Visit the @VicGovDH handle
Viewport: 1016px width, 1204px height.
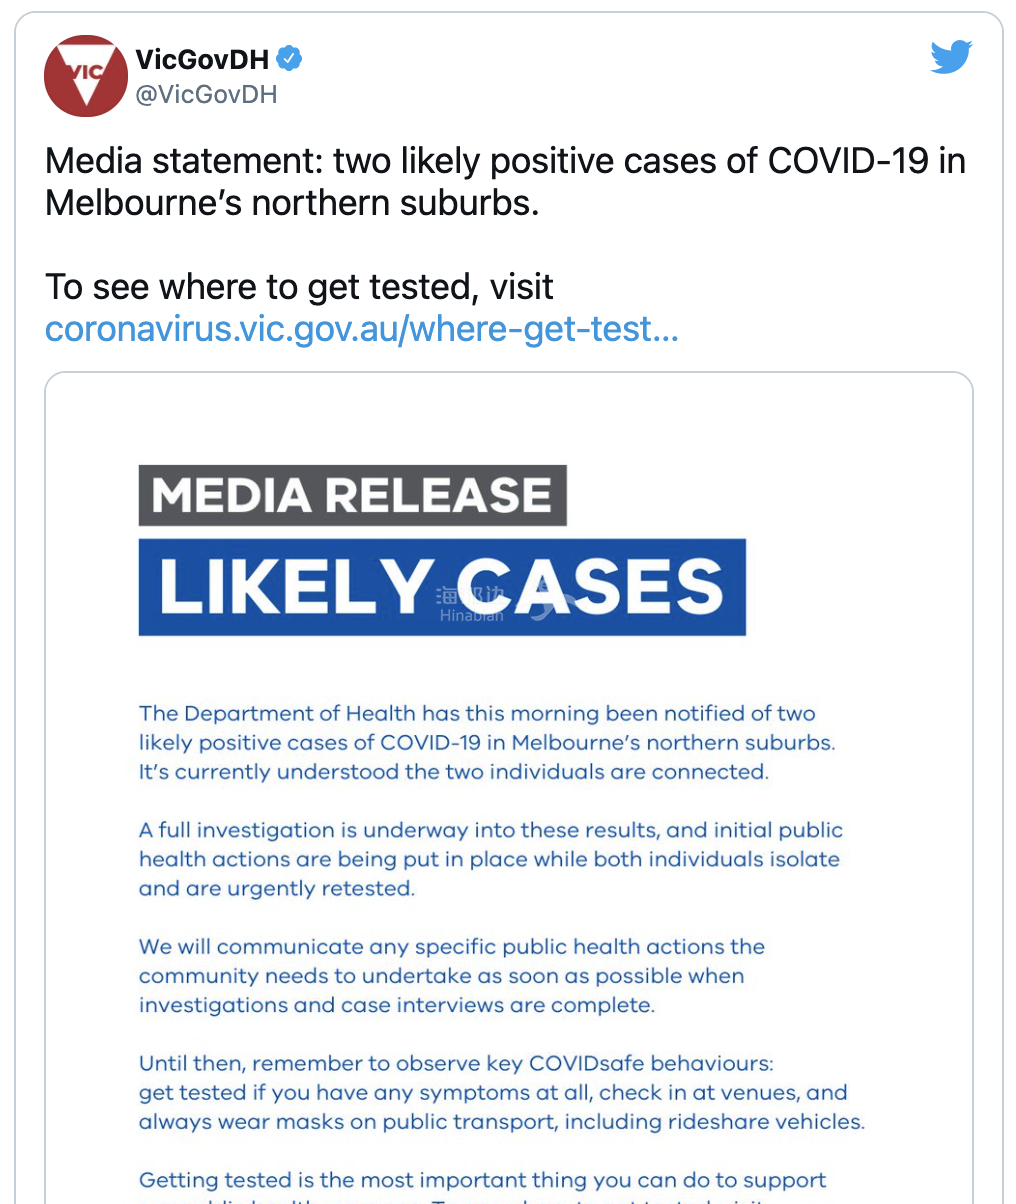click(206, 95)
